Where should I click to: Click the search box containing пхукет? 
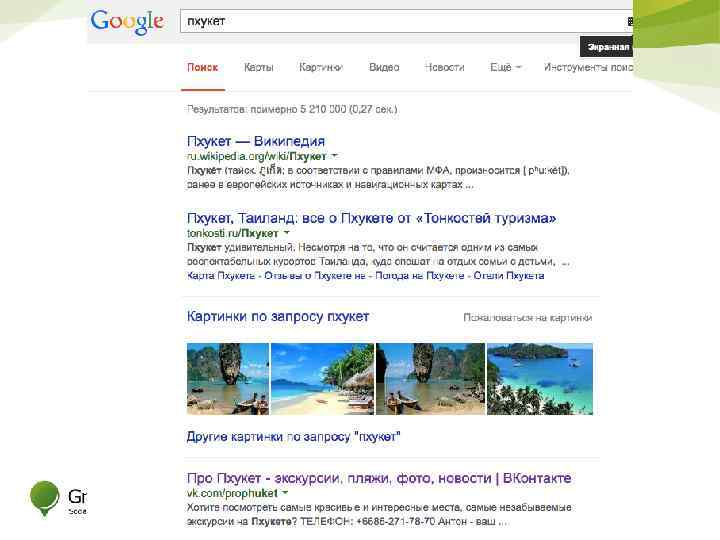pos(406,21)
